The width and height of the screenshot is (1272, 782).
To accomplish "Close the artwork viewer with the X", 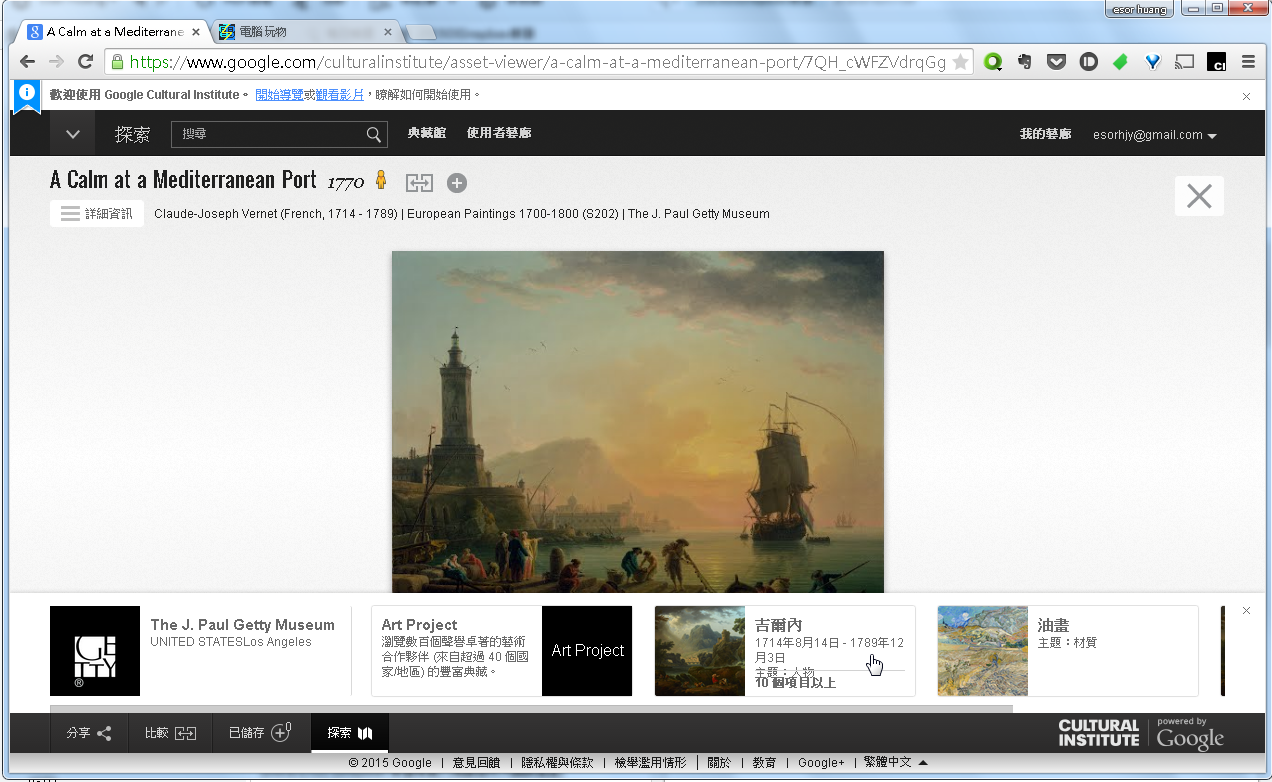I will click(x=1199, y=196).
